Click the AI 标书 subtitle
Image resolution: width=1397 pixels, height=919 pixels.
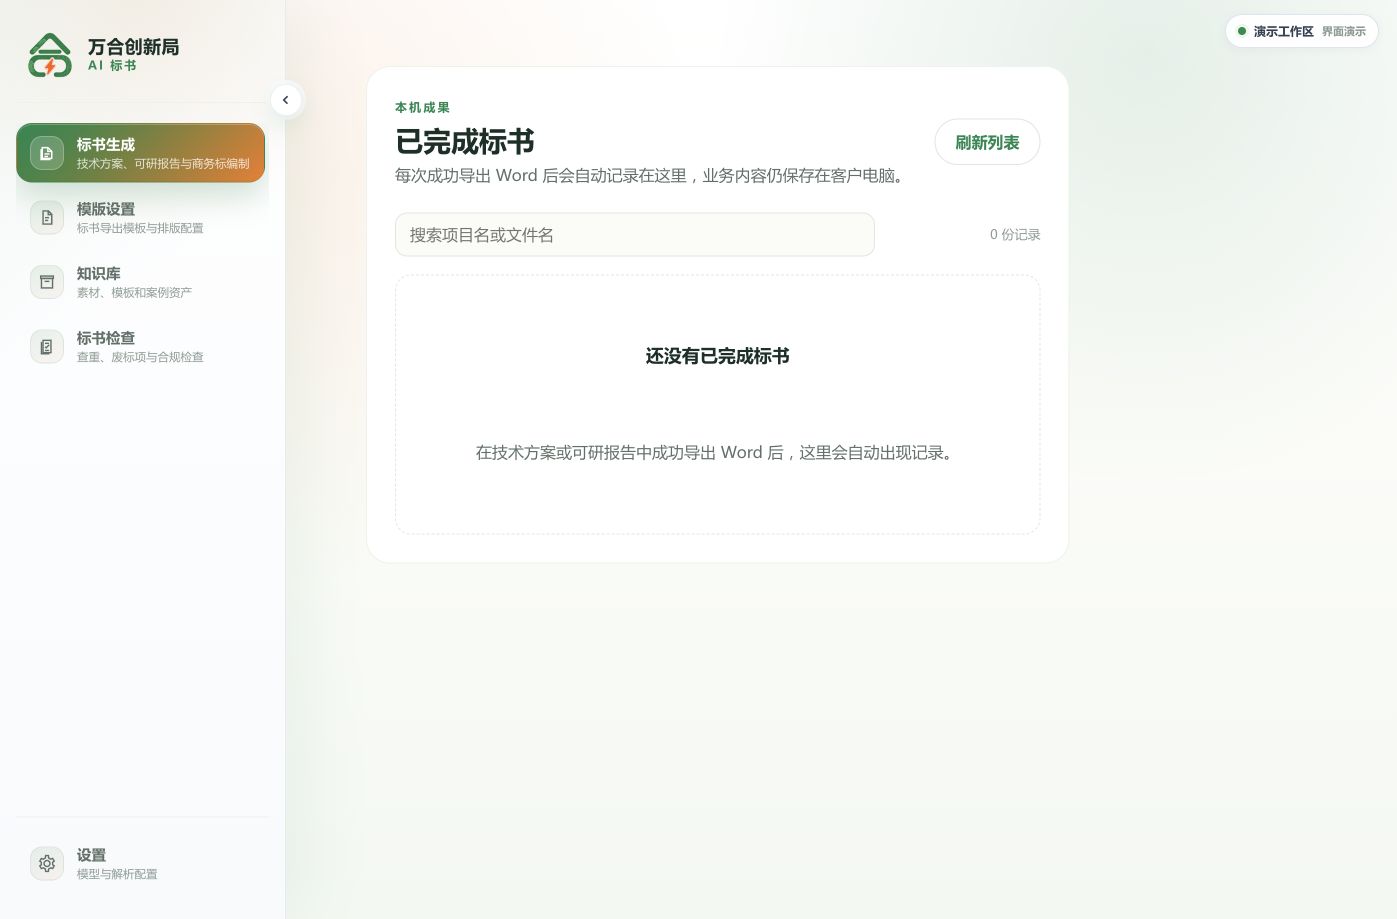tap(112, 66)
